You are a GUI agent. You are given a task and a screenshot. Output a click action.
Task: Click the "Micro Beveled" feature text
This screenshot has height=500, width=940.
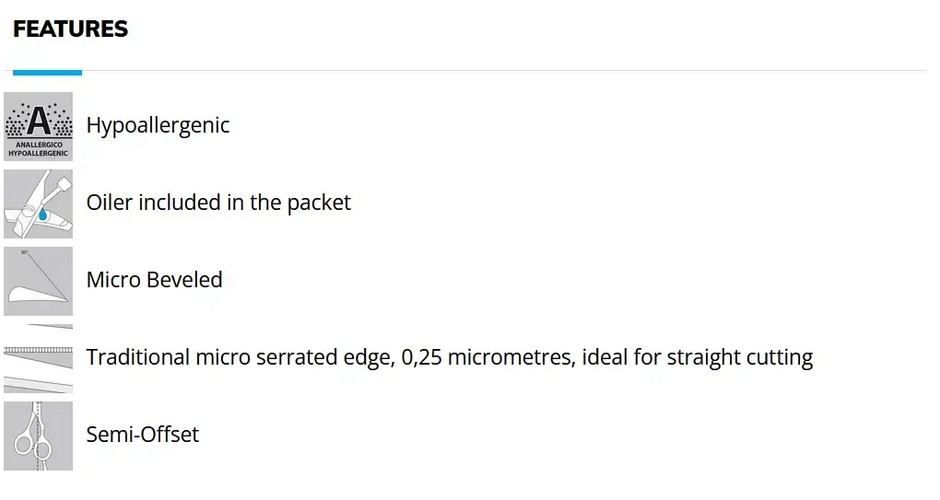(154, 280)
